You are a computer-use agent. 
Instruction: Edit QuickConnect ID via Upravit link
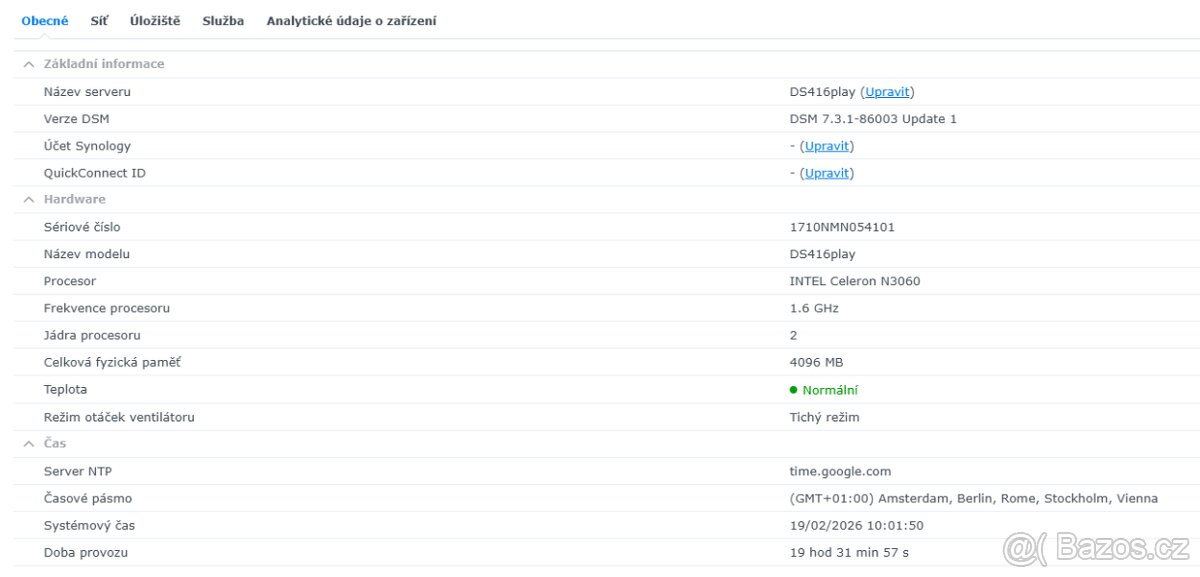pyautogui.click(x=826, y=172)
